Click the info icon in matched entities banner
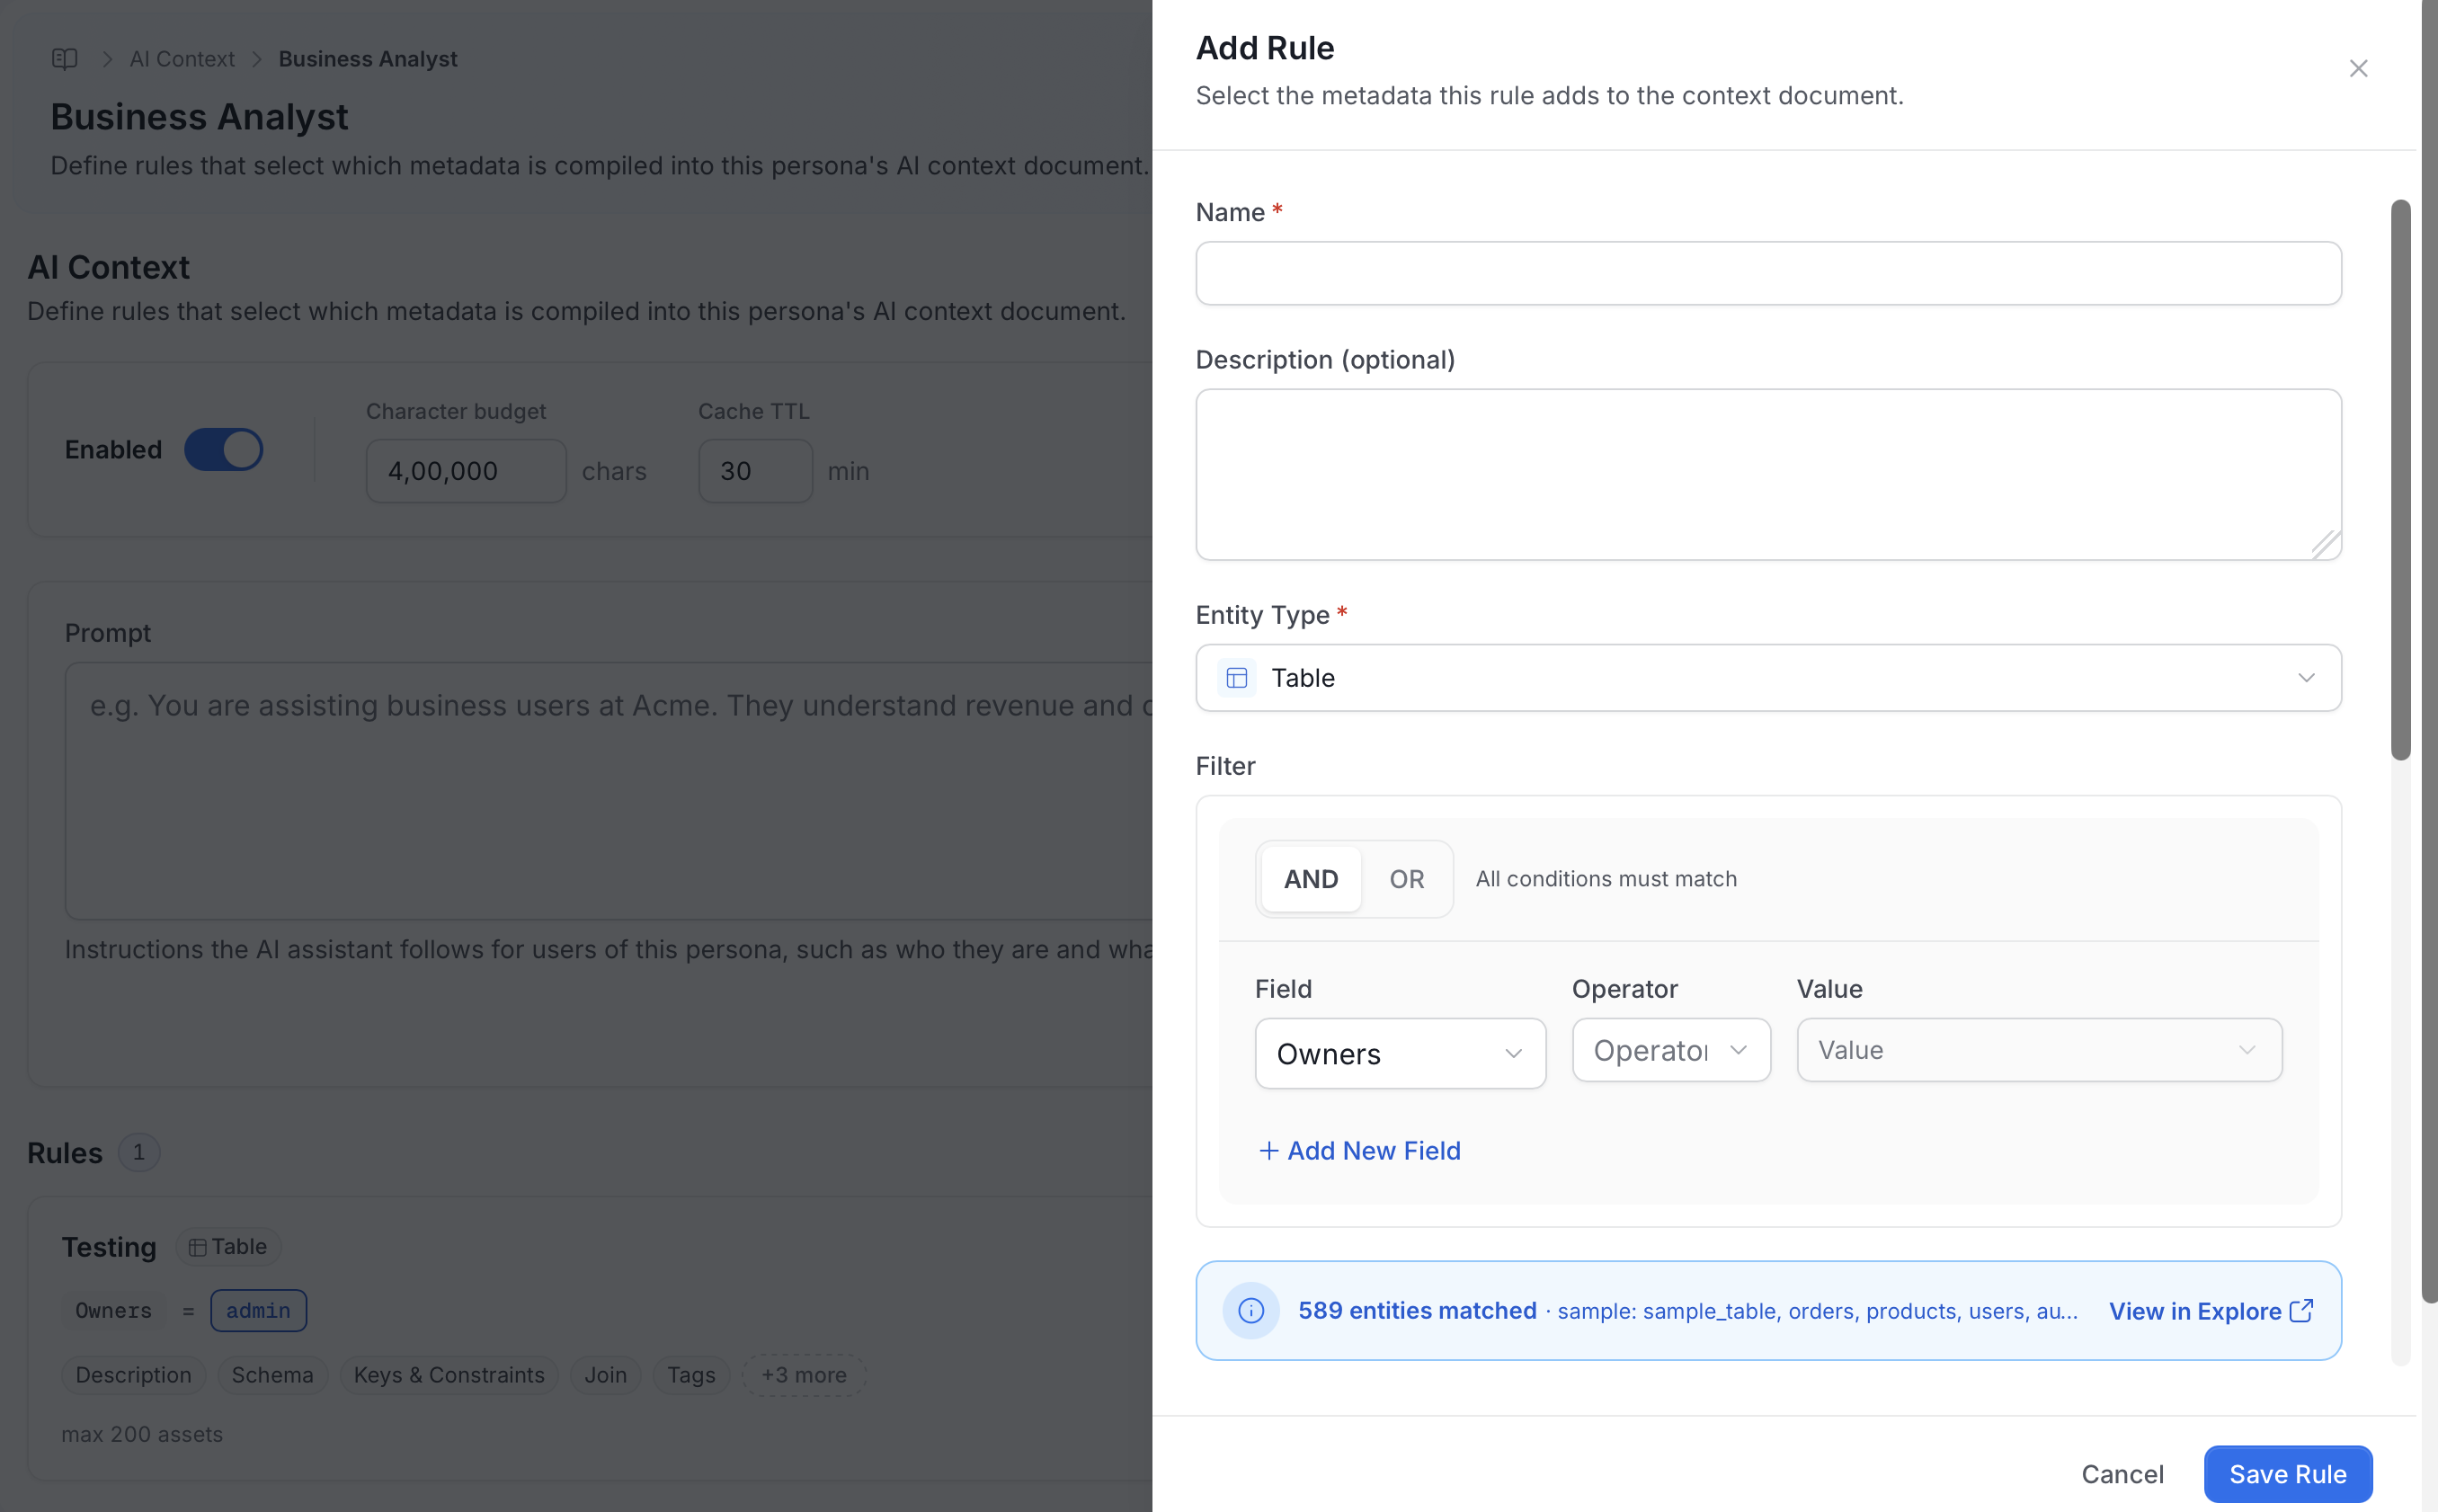The height and width of the screenshot is (1512, 2438). tap(1251, 1310)
